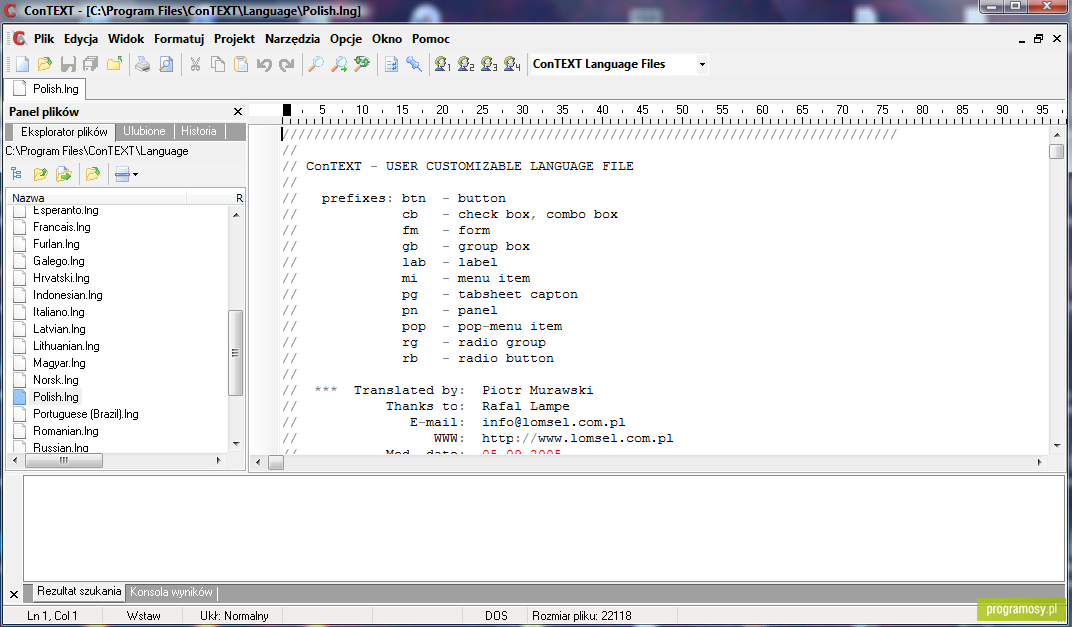Open the Widok menu
The image size is (1072, 627).
[126, 39]
